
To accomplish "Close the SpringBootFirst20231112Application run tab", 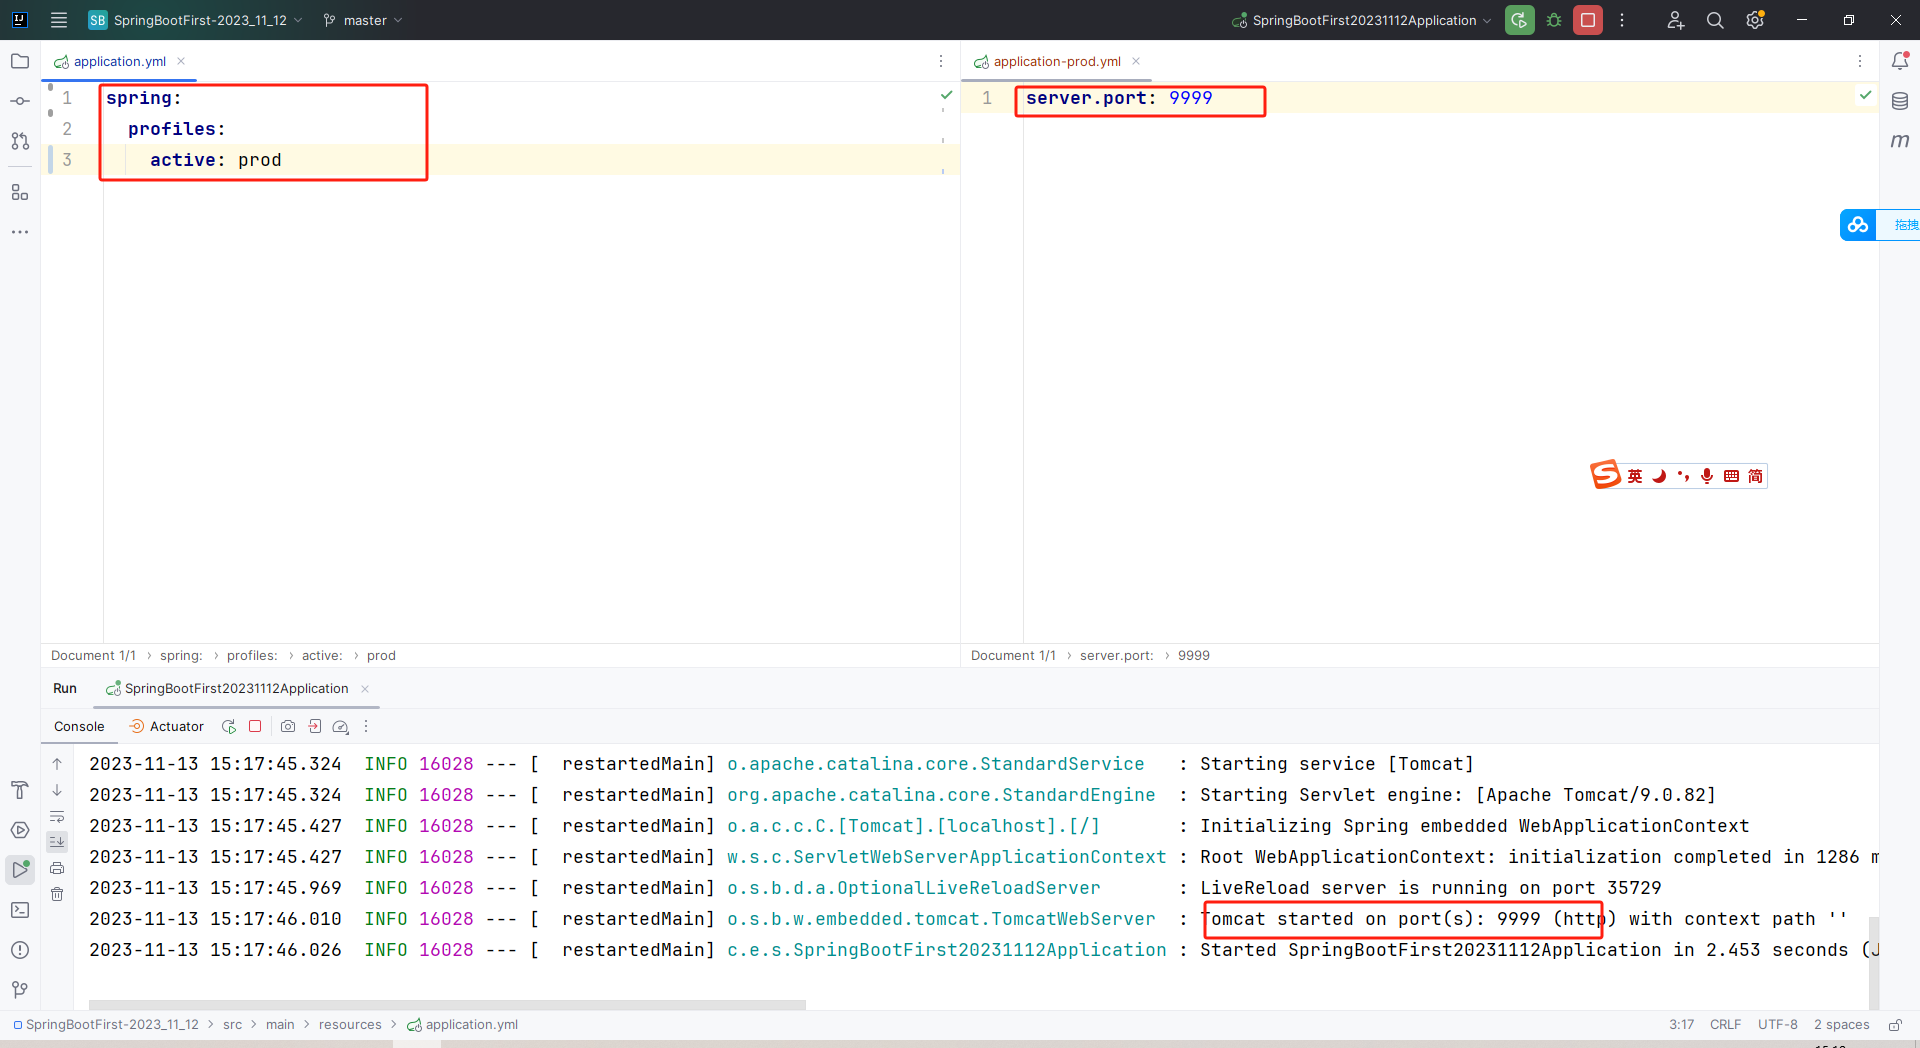I will point(365,688).
